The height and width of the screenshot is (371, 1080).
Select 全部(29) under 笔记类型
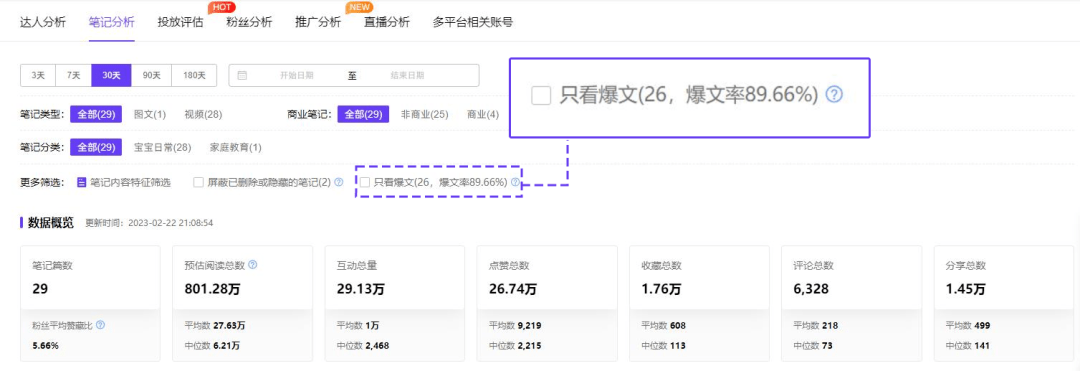point(96,114)
